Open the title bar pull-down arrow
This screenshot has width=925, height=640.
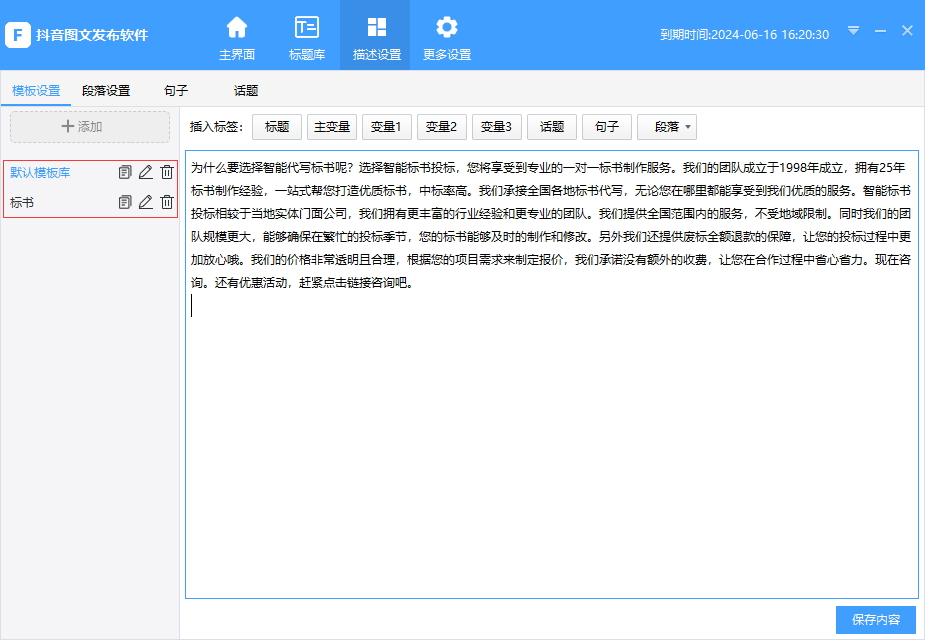pyautogui.click(x=852, y=31)
